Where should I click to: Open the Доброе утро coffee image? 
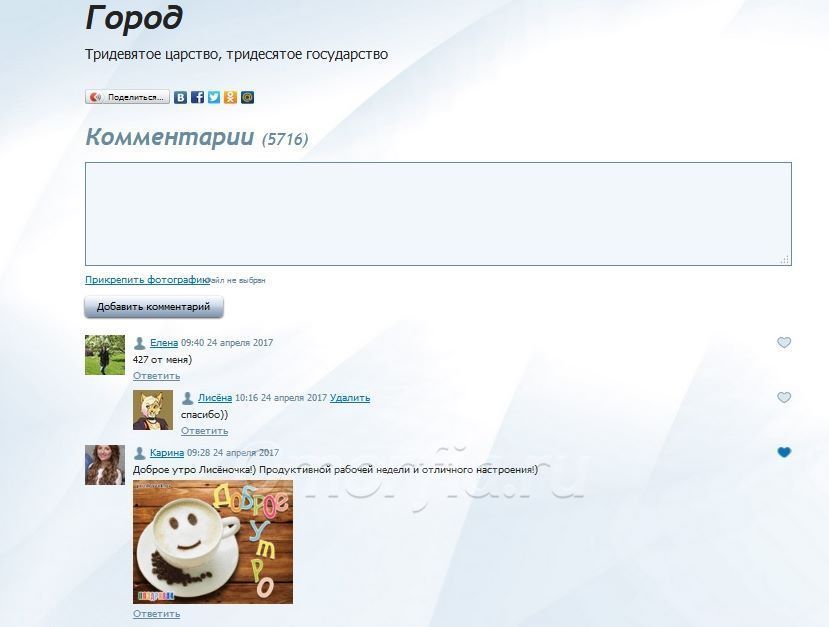(x=213, y=542)
